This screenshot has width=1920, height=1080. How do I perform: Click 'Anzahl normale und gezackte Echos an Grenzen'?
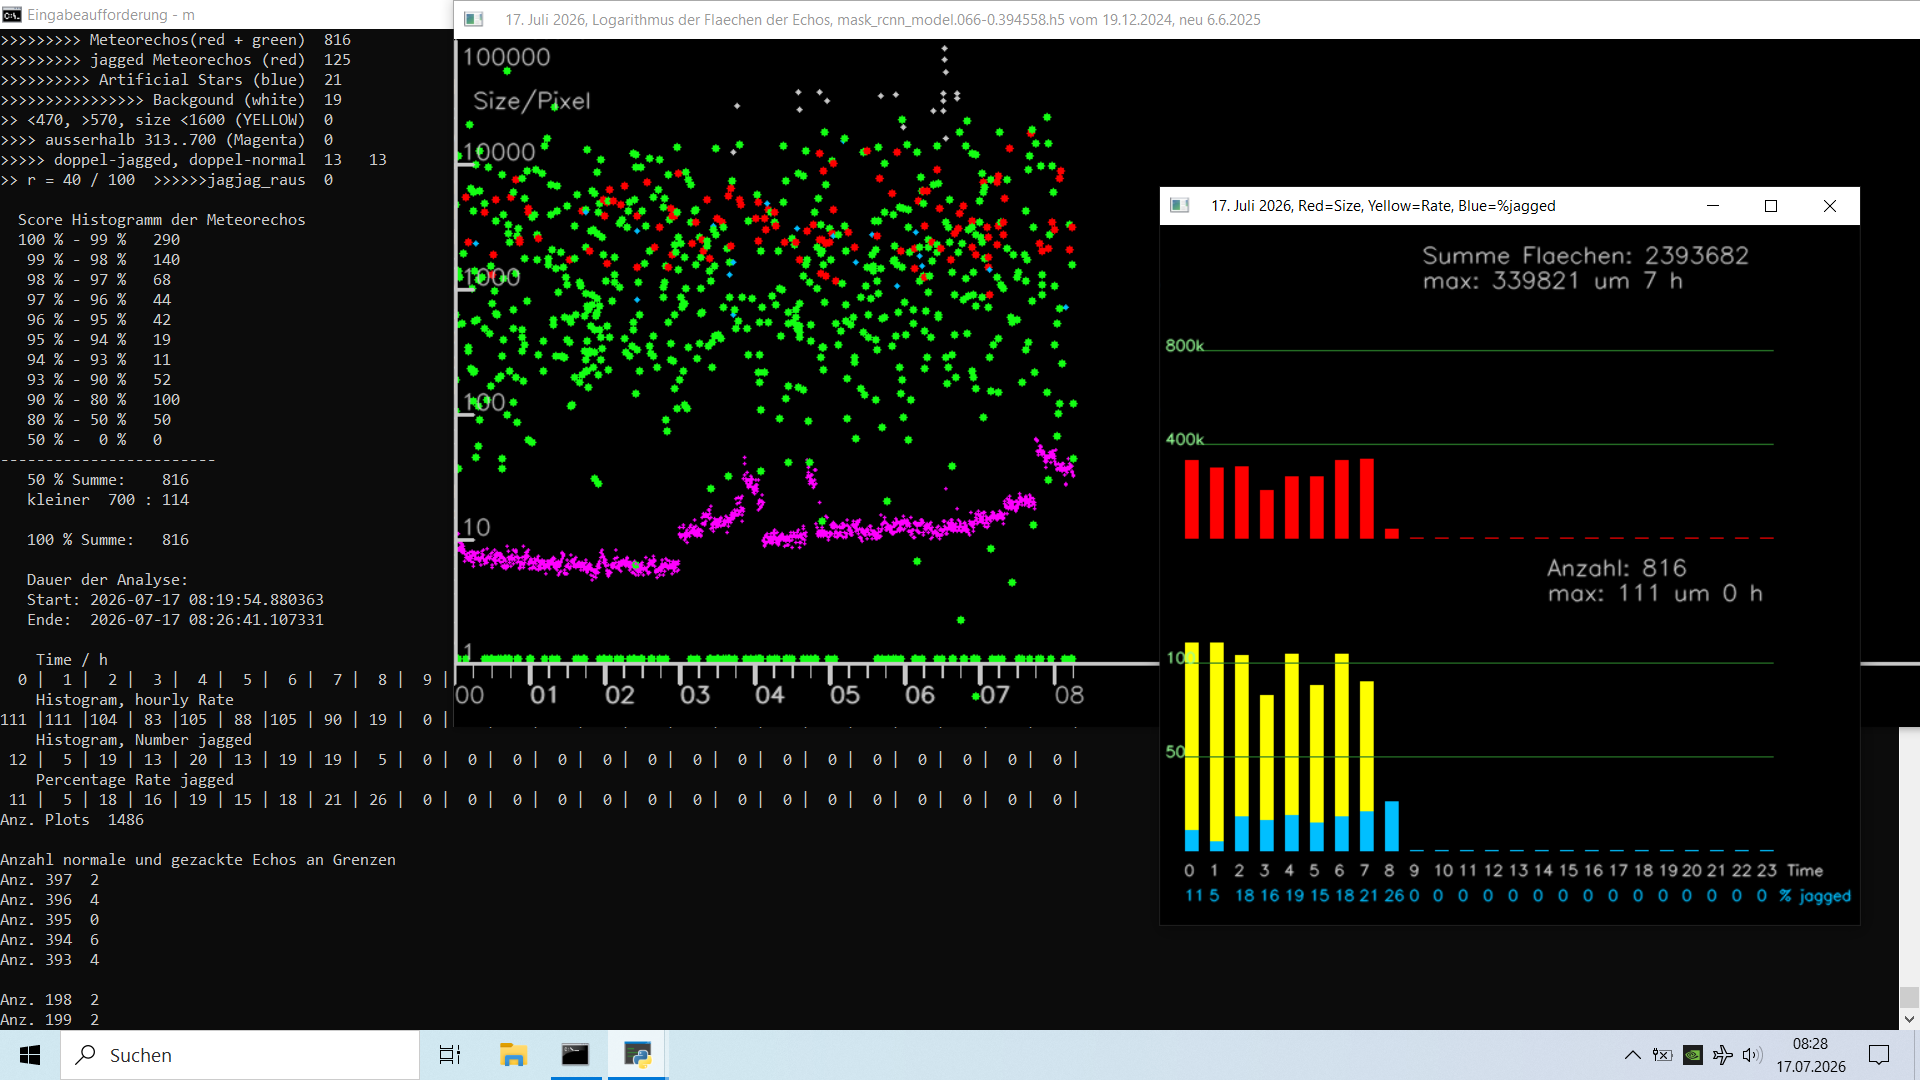[x=198, y=860]
